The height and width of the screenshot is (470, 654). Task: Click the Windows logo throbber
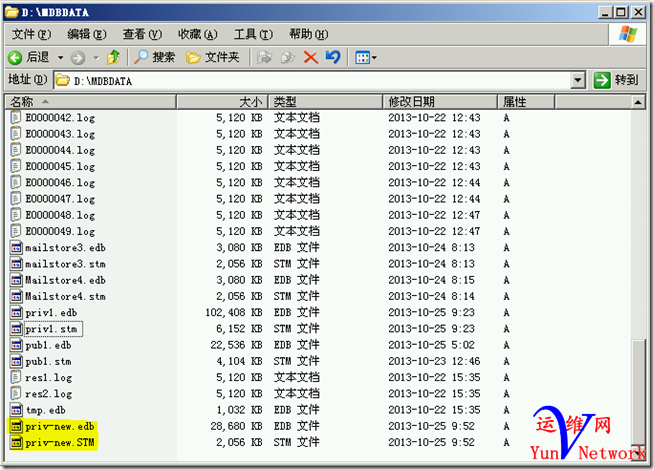coord(628,34)
